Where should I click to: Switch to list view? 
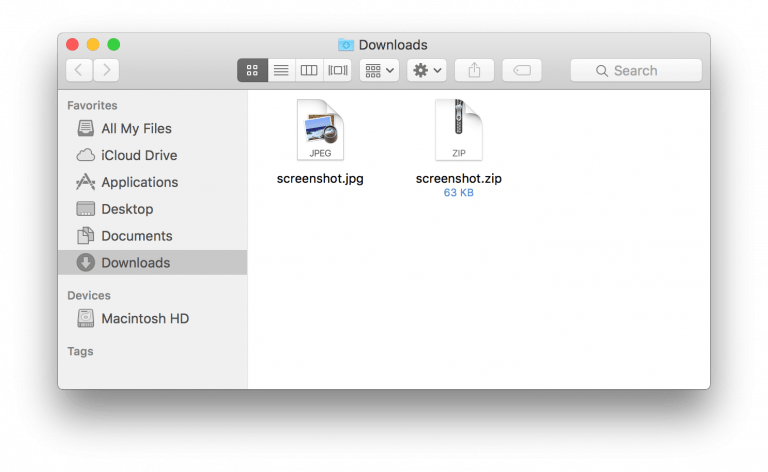point(281,71)
